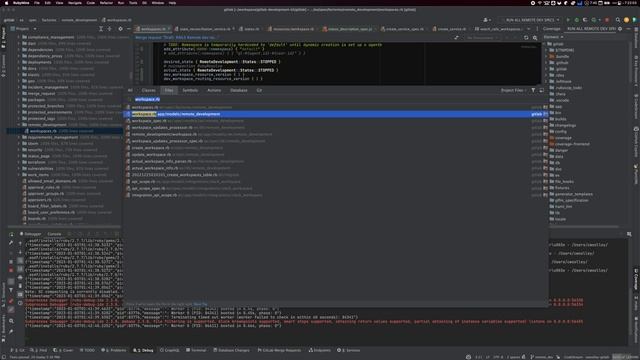The height and width of the screenshot is (360, 640).
Task: Choose the workspace_updates_processor.rb search result
Action: 336,127
